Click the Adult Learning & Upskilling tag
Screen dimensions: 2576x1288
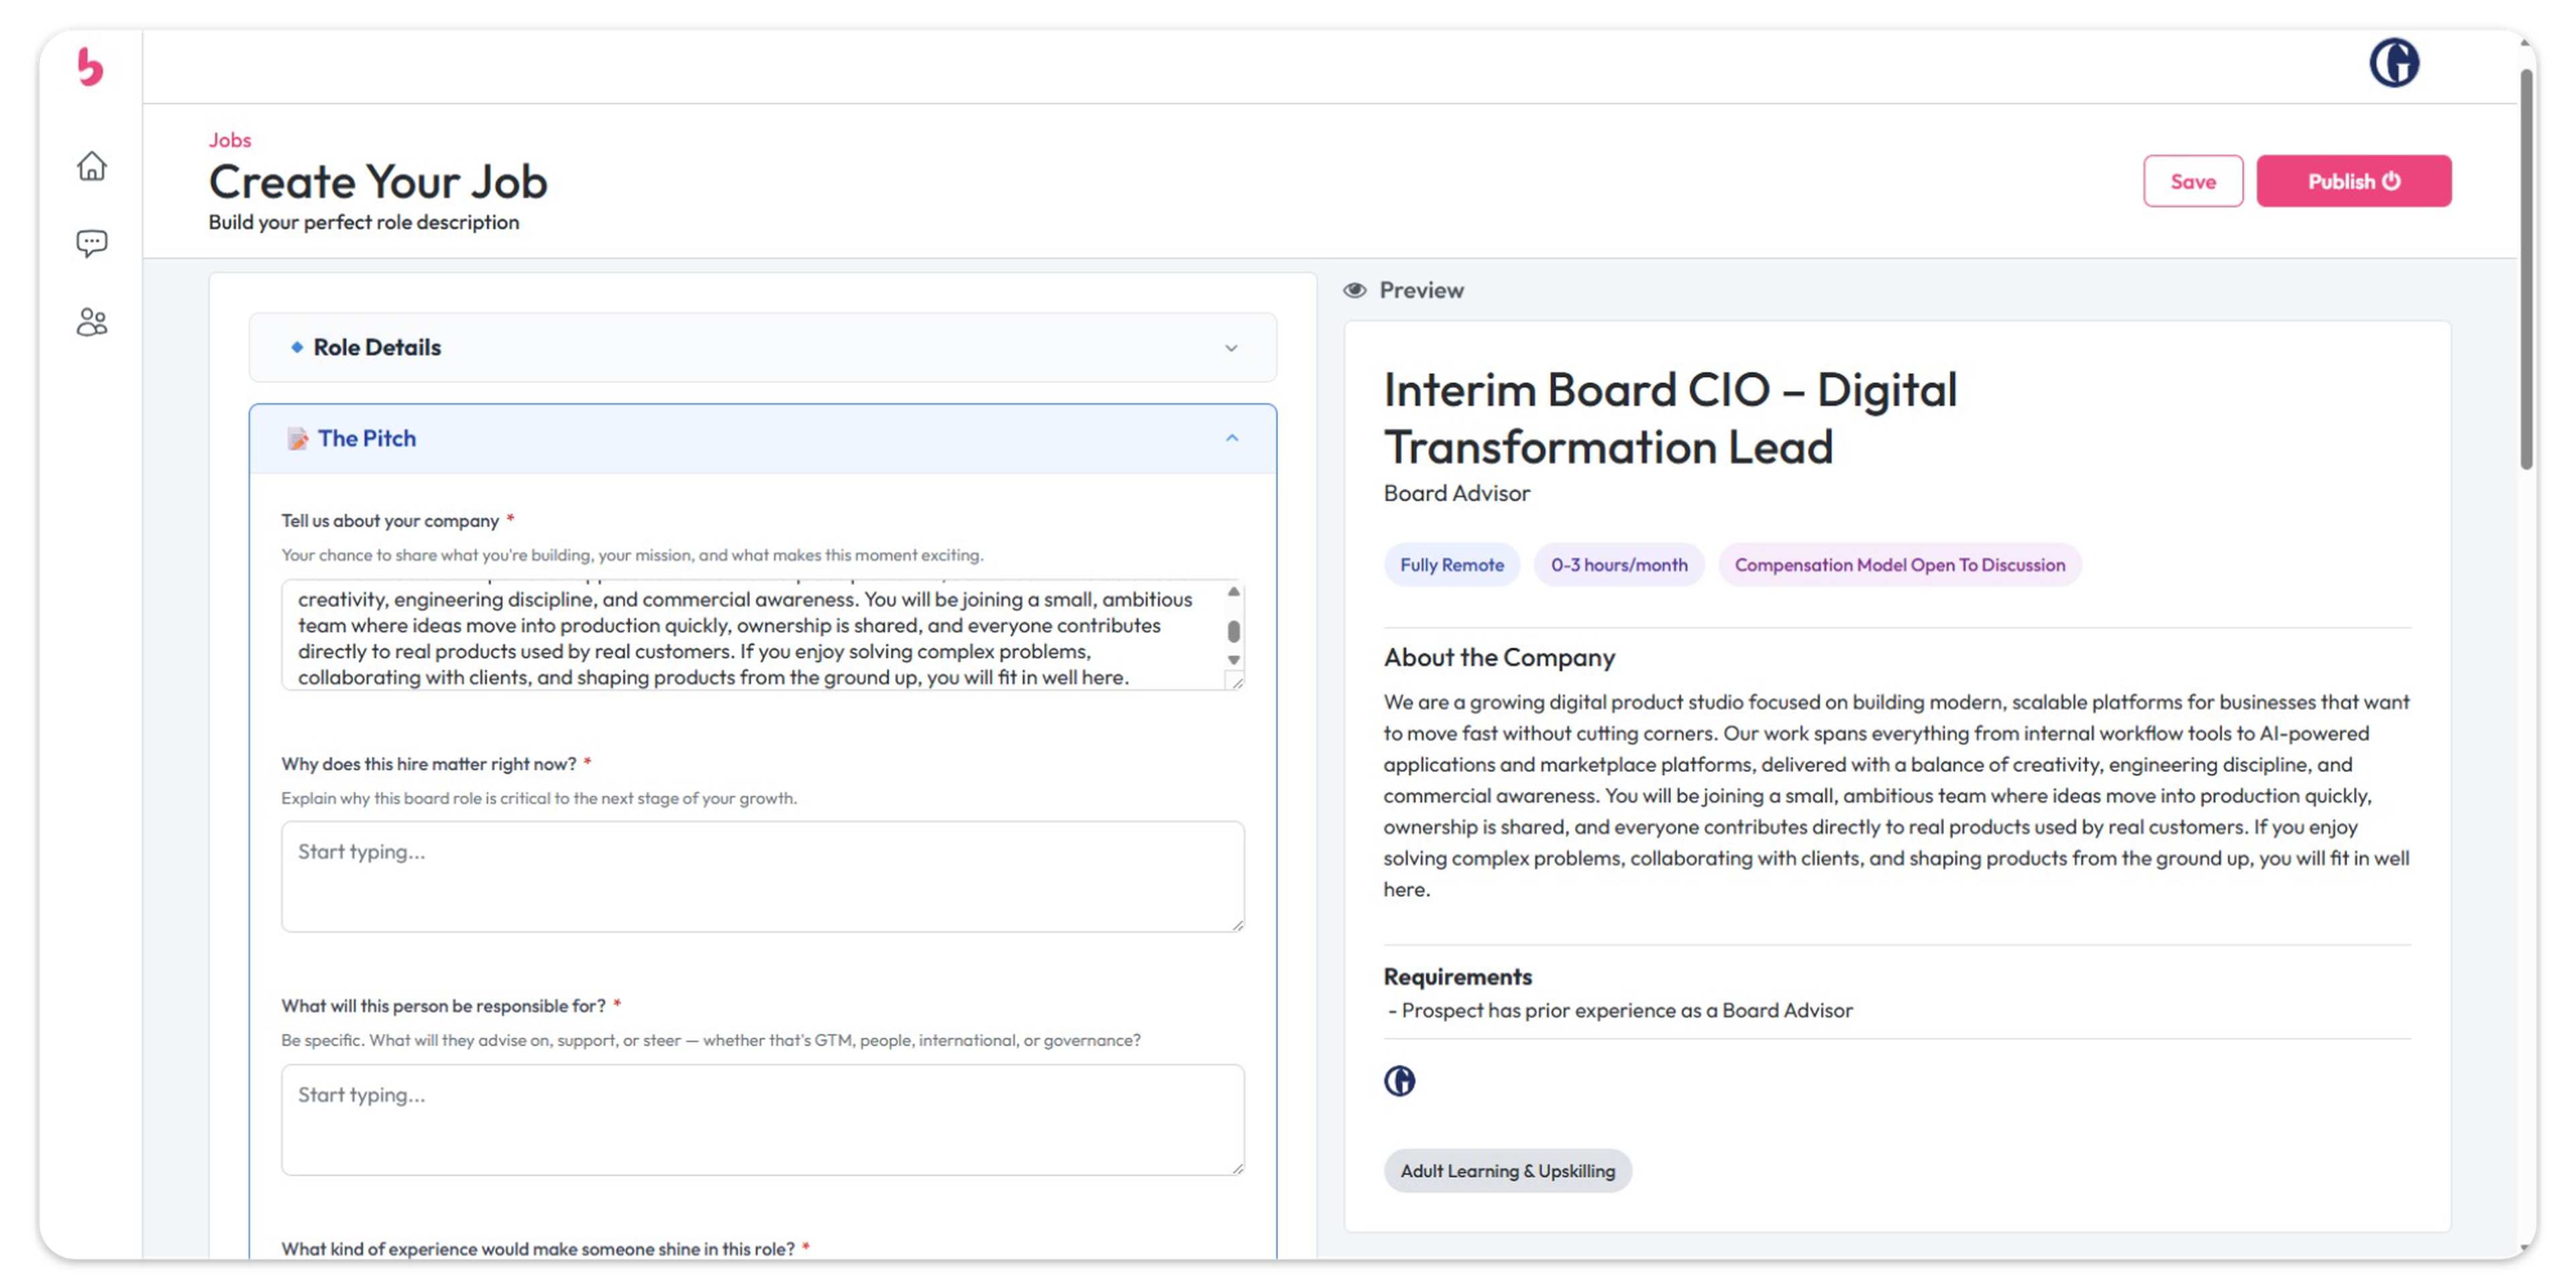[1507, 1171]
